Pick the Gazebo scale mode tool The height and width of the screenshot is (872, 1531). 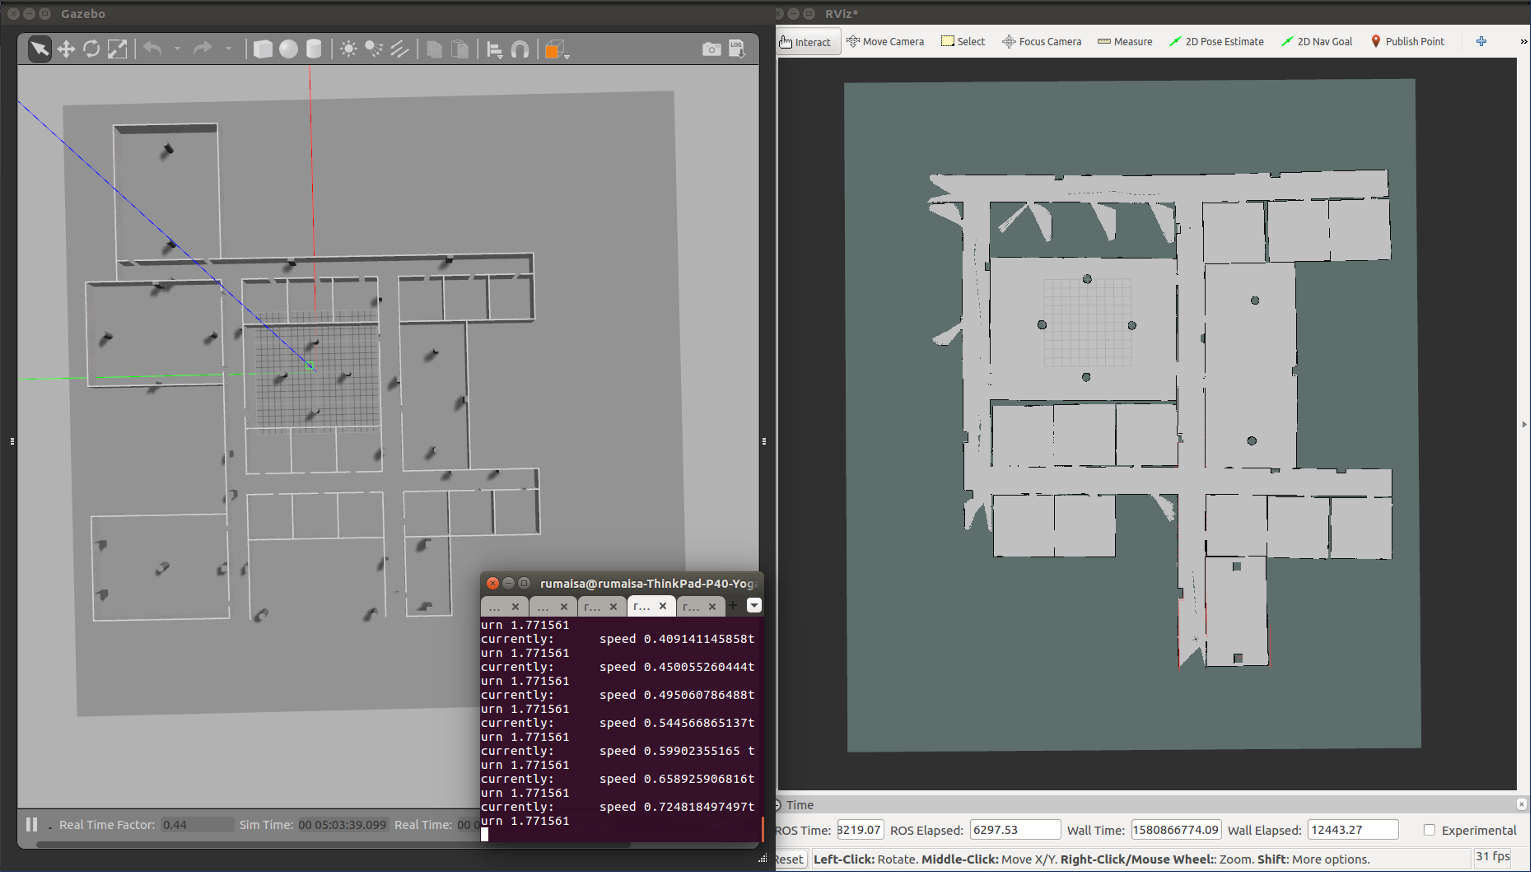(117, 49)
